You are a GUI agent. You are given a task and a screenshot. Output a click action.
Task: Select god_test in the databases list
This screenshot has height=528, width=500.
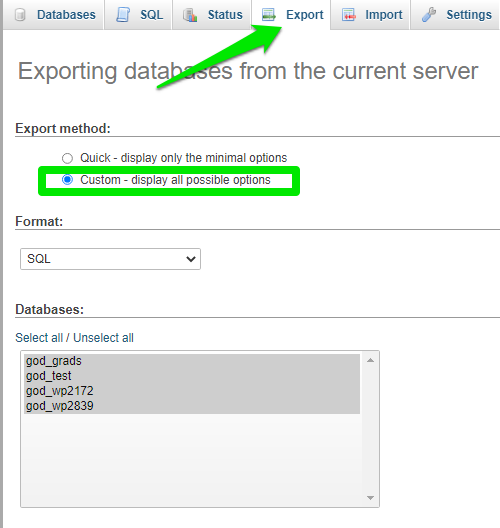(x=192, y=376)
